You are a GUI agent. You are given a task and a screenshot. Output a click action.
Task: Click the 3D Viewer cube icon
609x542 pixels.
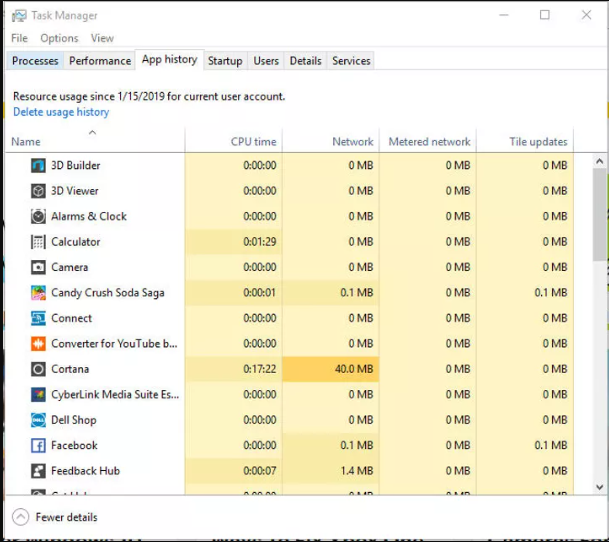[38, 191]
